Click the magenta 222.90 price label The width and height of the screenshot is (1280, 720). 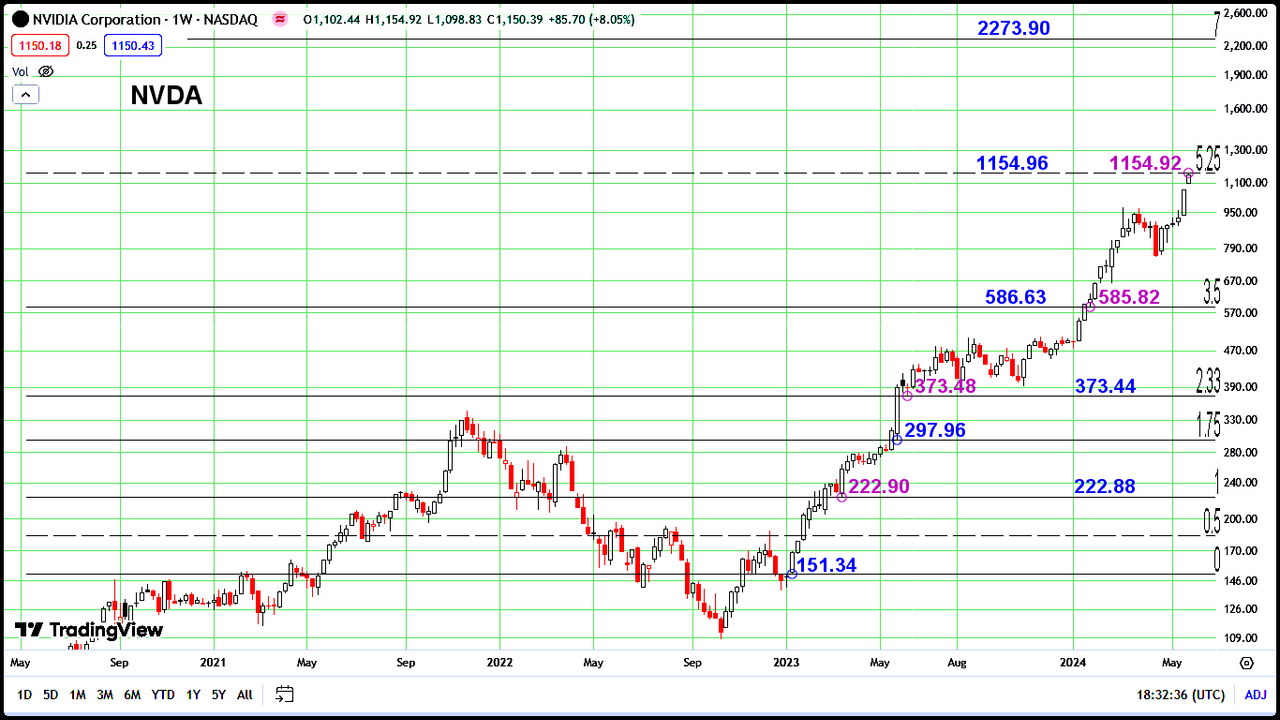(x=879, y=486)
